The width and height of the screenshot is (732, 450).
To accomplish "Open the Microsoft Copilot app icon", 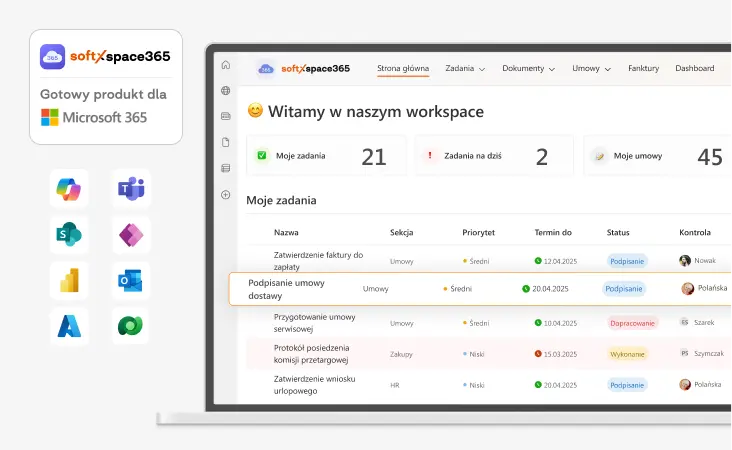I will click(x=69, y=188).
